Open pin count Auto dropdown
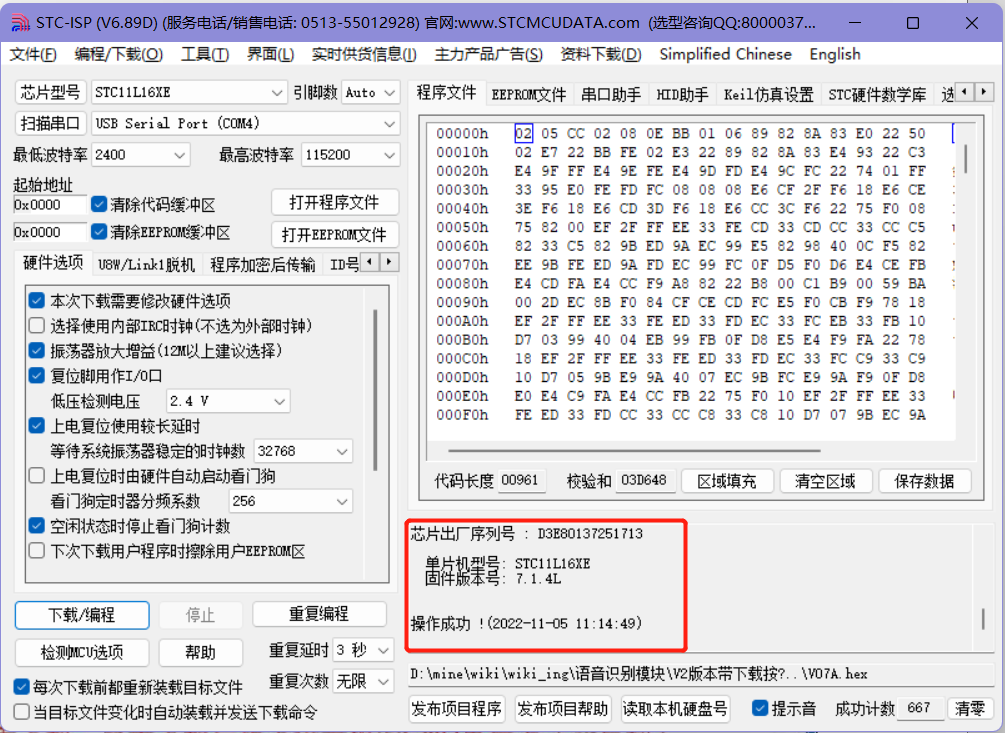The image size is (1005, 733). tap(370, 93)
